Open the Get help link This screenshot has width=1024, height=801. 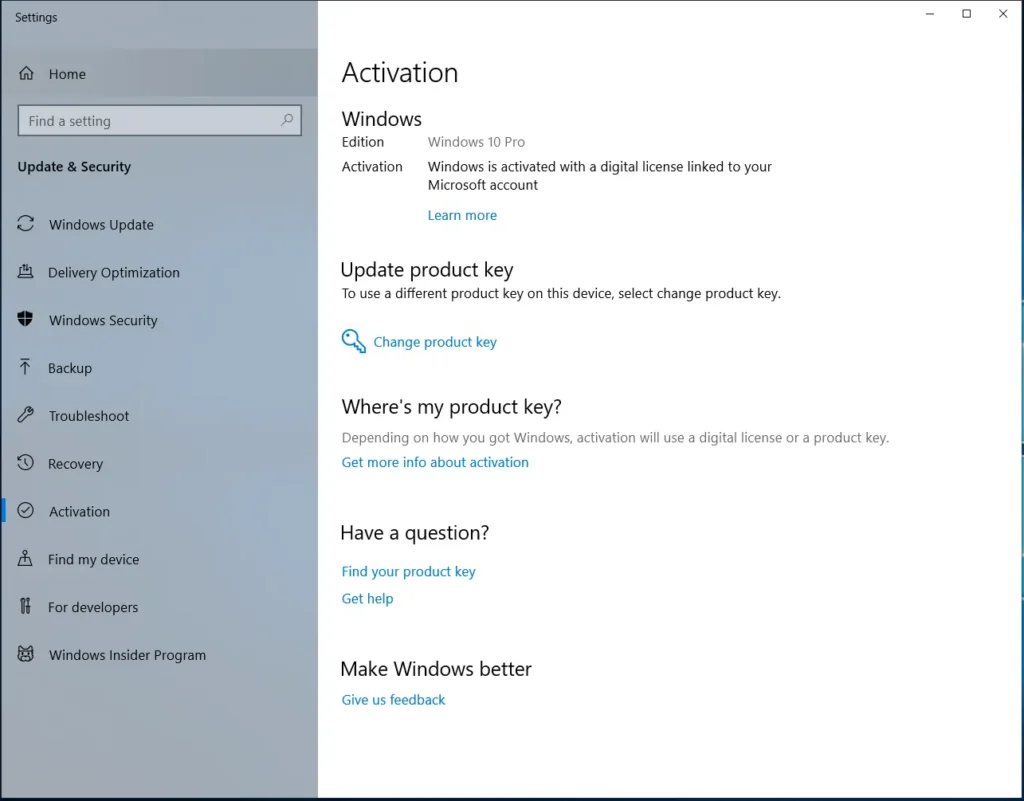coord(367,599)
